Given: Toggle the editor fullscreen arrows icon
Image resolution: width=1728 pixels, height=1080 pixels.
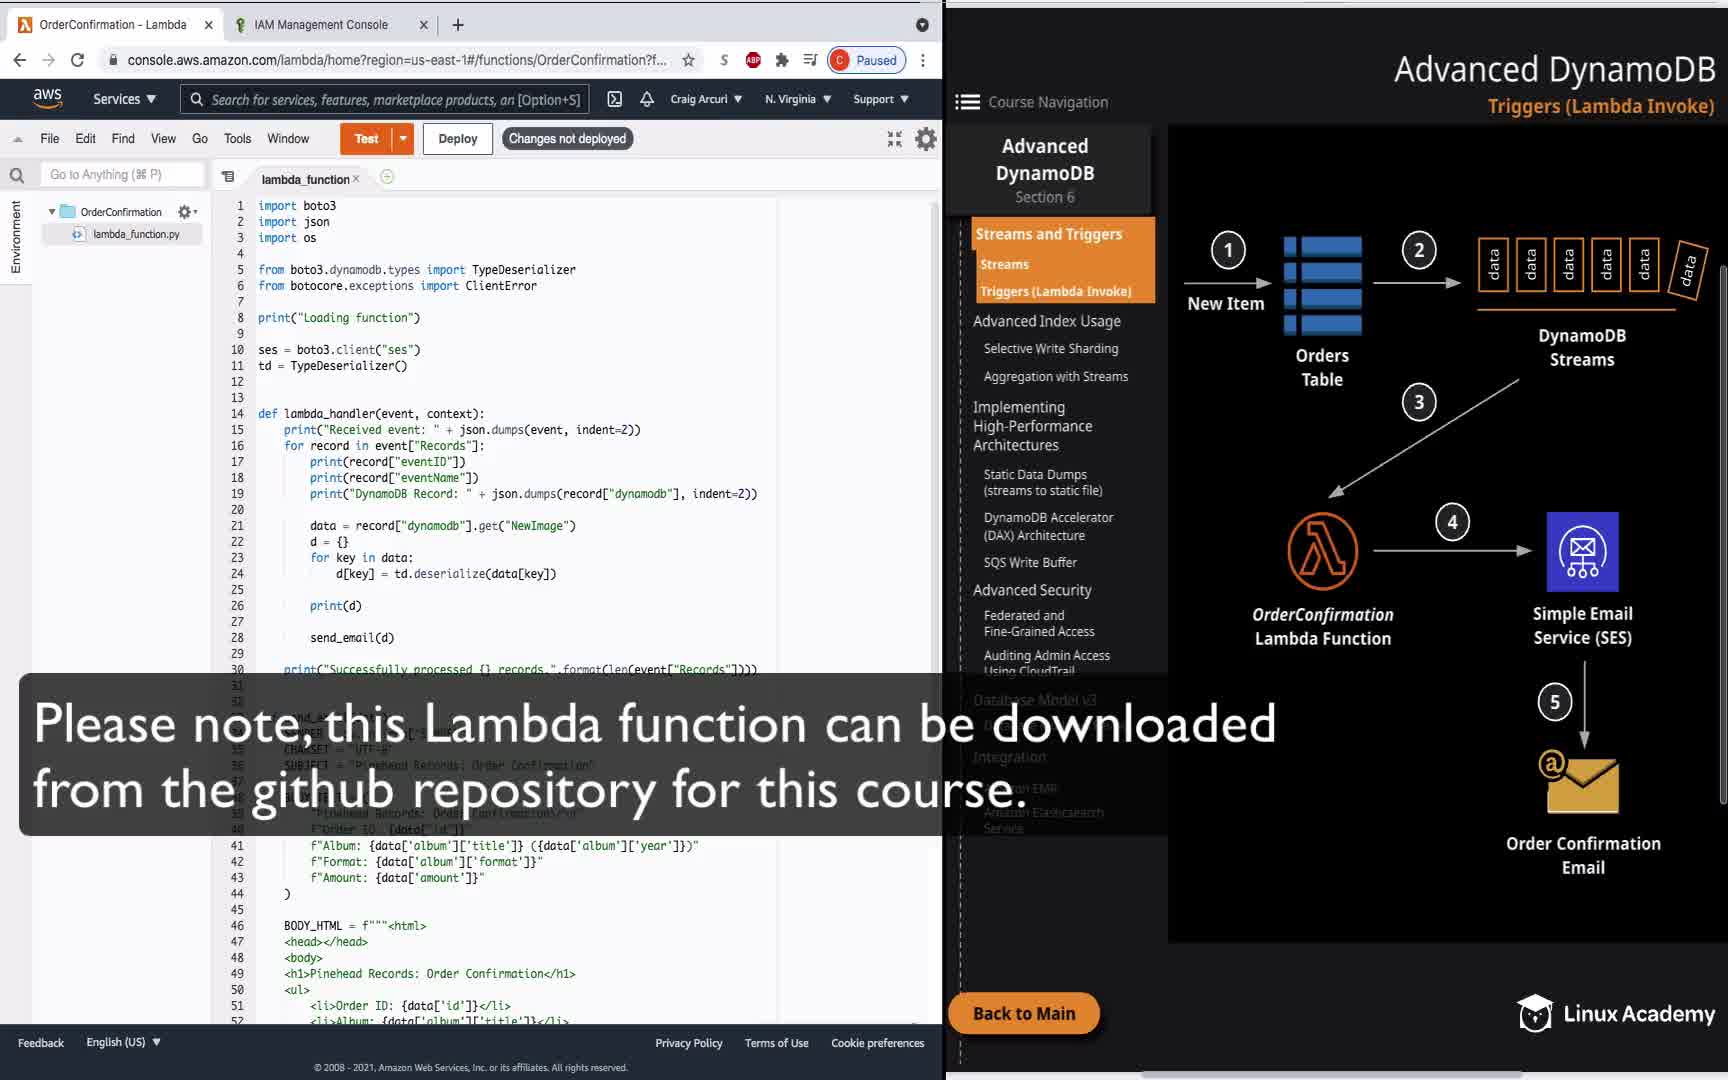Looking at the screenshot, I should click(894, 139).
